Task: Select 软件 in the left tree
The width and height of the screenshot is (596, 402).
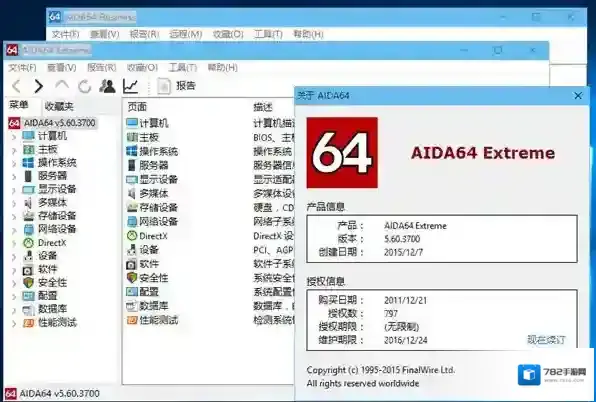Action: pyautogui.click(x=48, y=269)
